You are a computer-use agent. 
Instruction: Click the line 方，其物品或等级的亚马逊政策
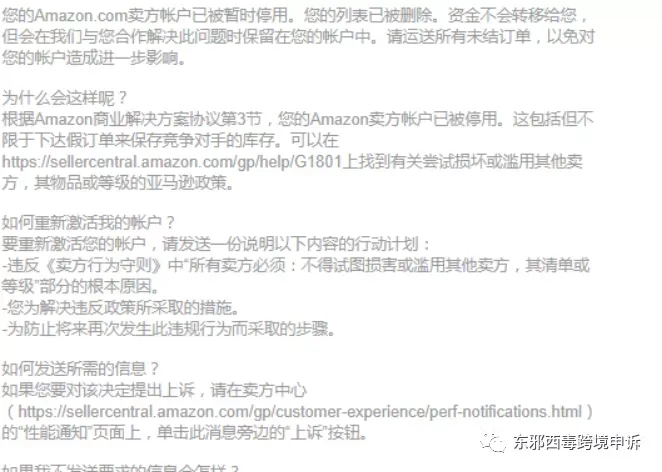coord(118,183)
